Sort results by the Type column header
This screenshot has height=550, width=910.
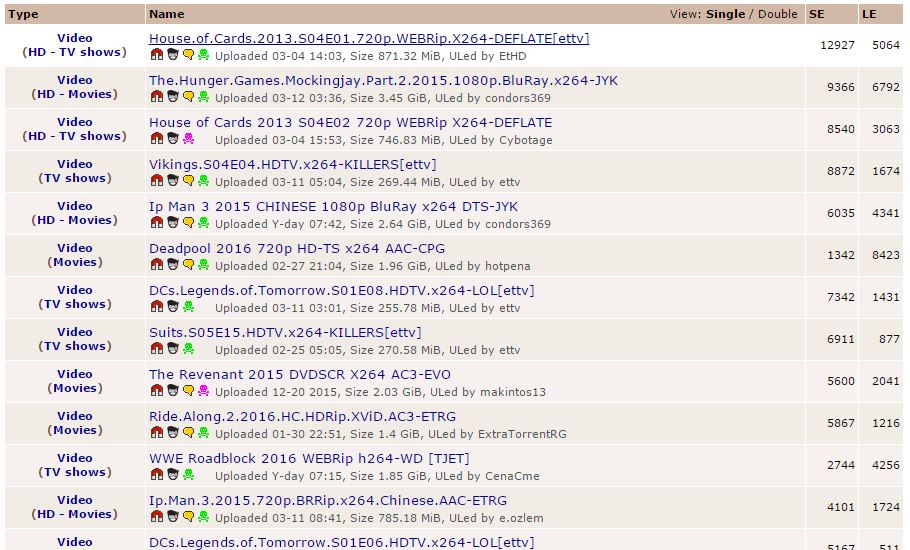coord(23,15)
